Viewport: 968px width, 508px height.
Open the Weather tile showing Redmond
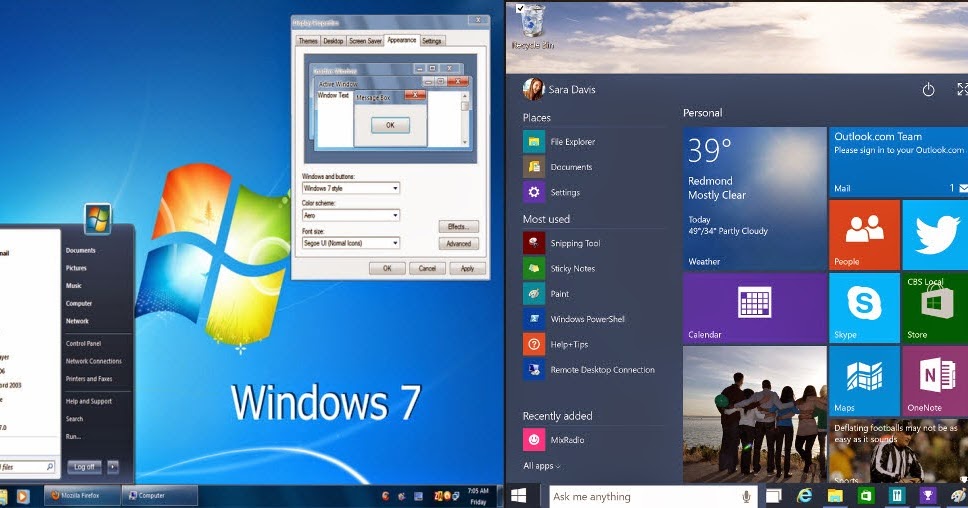[754, 199]
